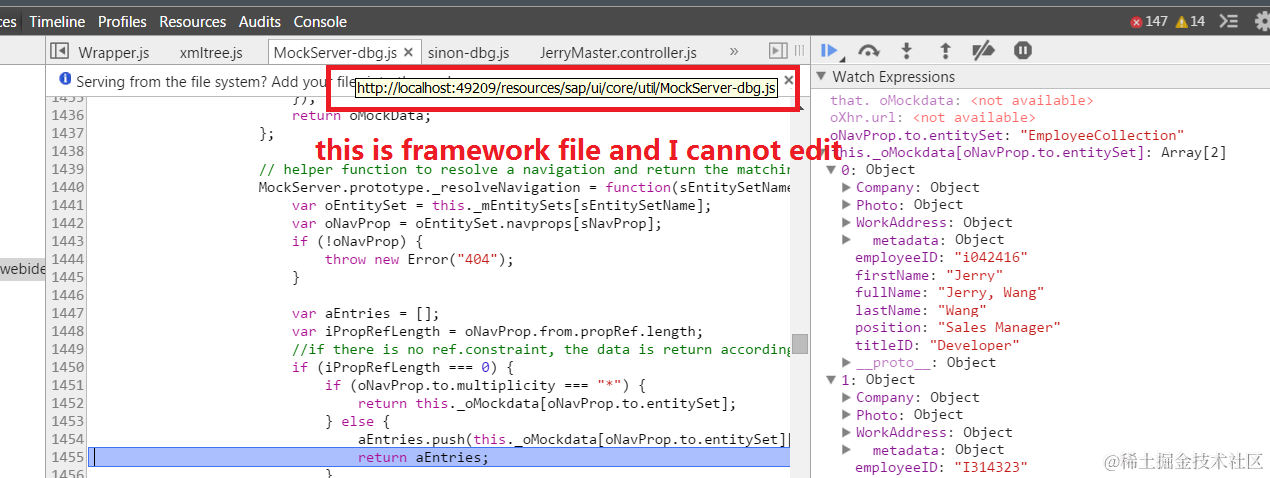The height and width of the screenshot is (478, 1270).
Task: Click the info icon in the notification bar
Action: (65, 79)
